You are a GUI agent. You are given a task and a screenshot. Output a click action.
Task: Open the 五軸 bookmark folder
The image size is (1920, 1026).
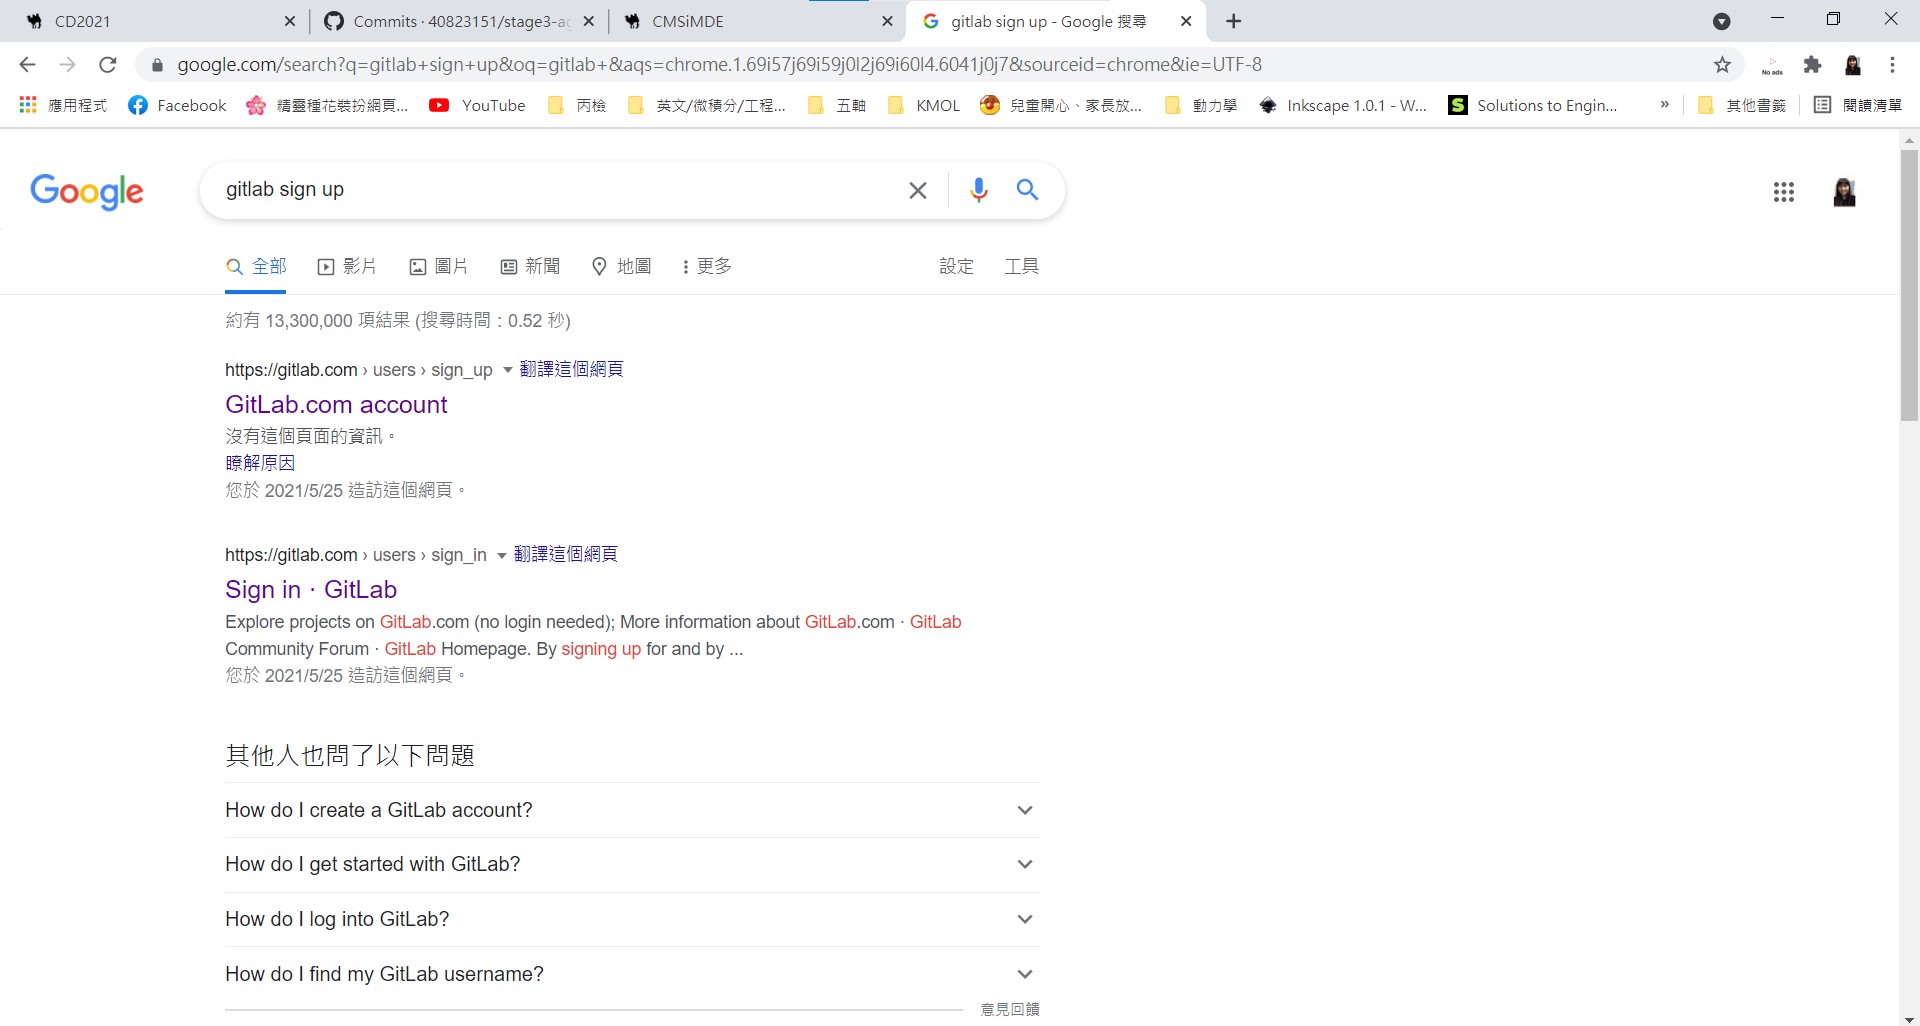point(836,105)
